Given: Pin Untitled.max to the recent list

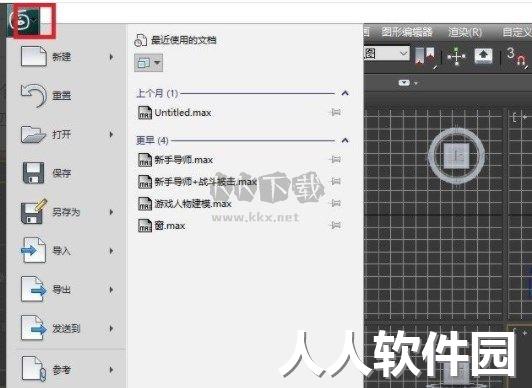Looking at the screenshot, I should pos(335,112).
